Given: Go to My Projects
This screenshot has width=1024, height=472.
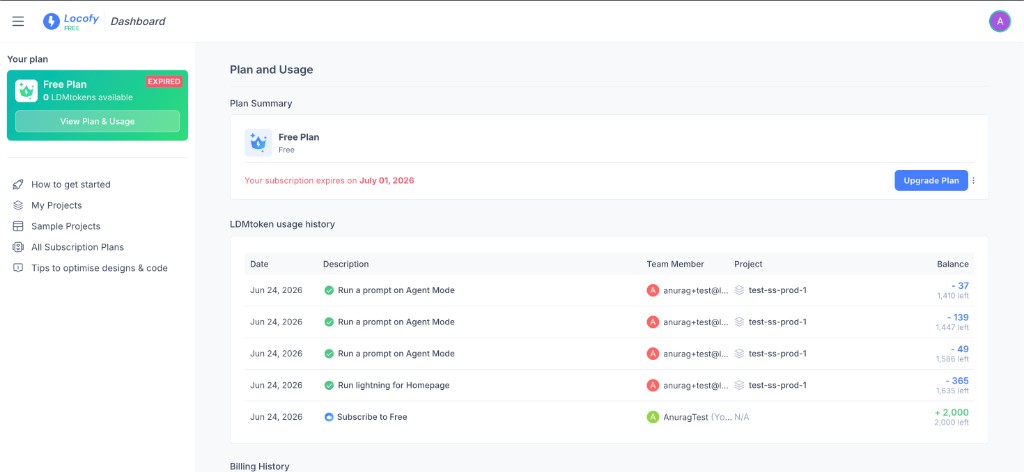Looking at the screenshot, I should [57, 205].
